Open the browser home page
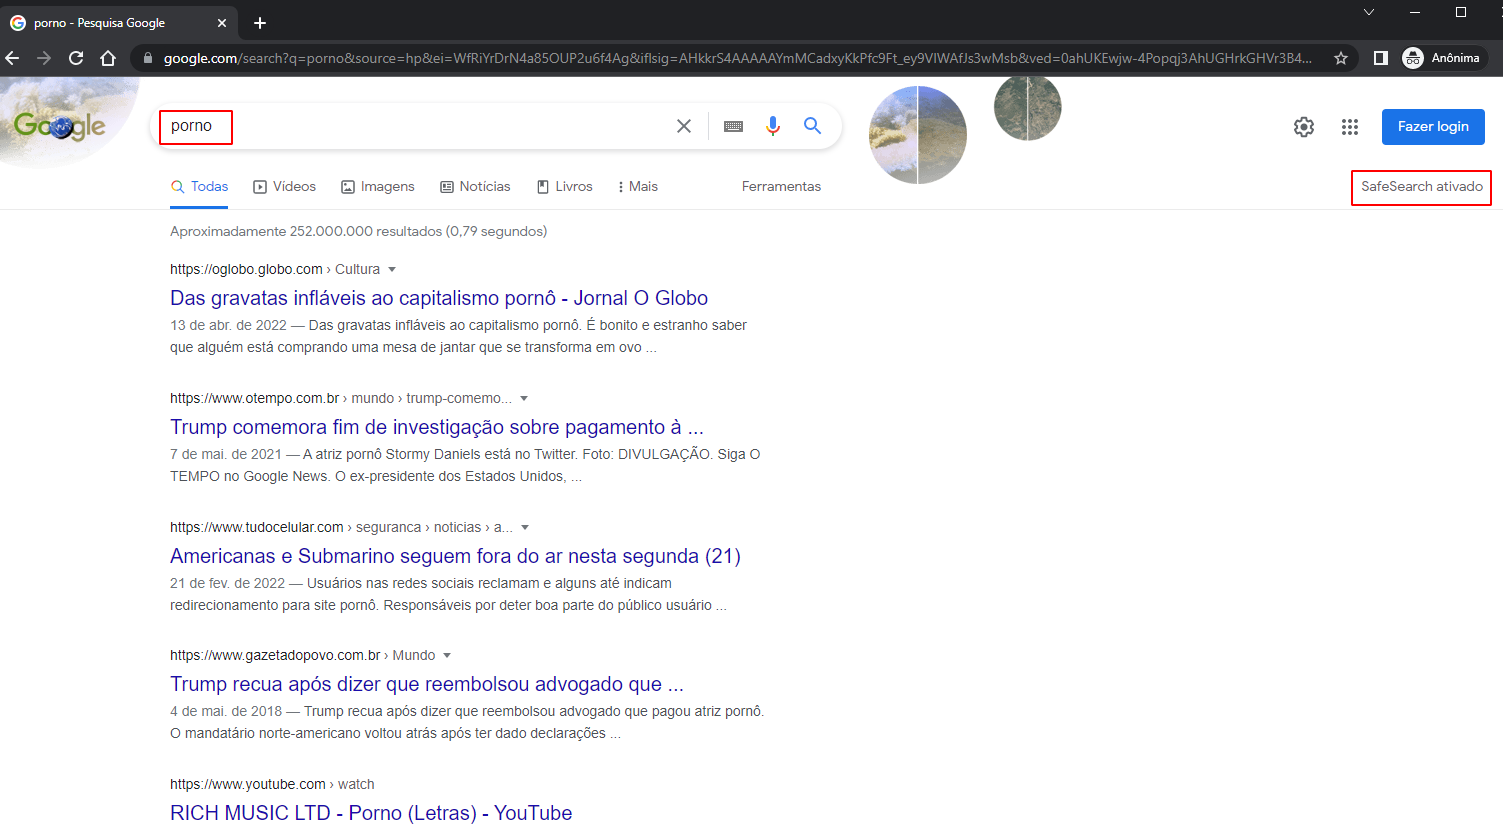1503x824 pixels. (108, 58)
